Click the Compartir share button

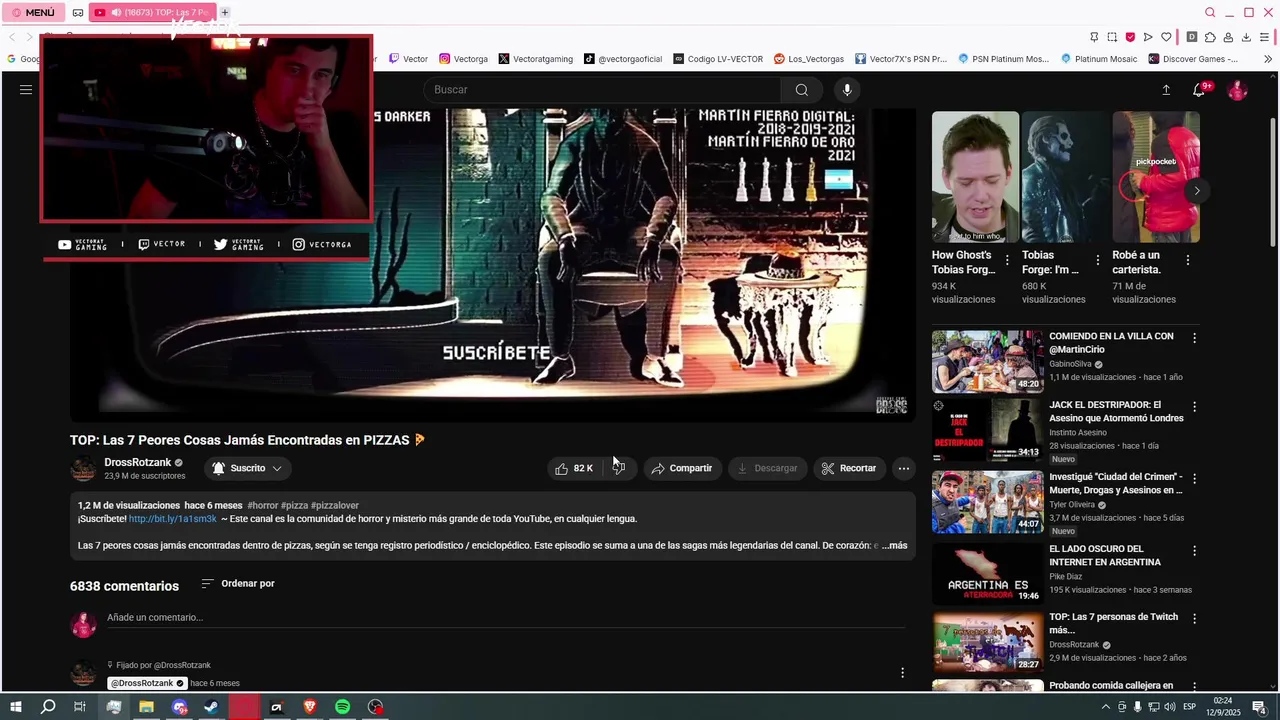(x=681, y=468)
